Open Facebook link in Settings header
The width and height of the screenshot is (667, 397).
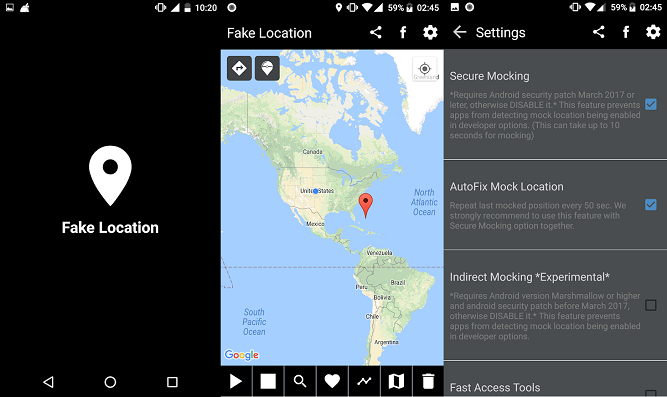626,32
